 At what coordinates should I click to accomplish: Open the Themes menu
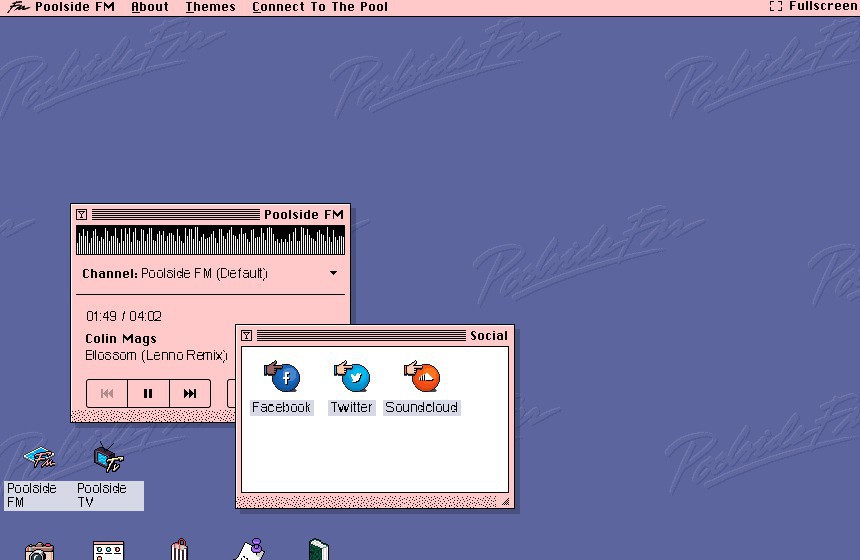(x=211, y=7)
